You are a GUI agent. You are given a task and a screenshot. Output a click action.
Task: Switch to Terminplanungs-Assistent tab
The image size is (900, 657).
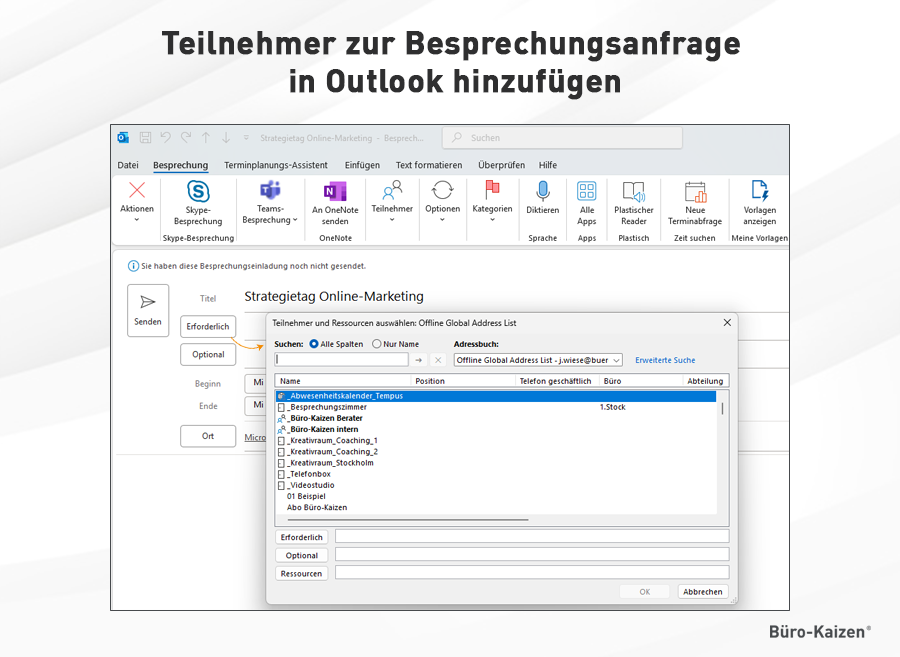point(276,165)
